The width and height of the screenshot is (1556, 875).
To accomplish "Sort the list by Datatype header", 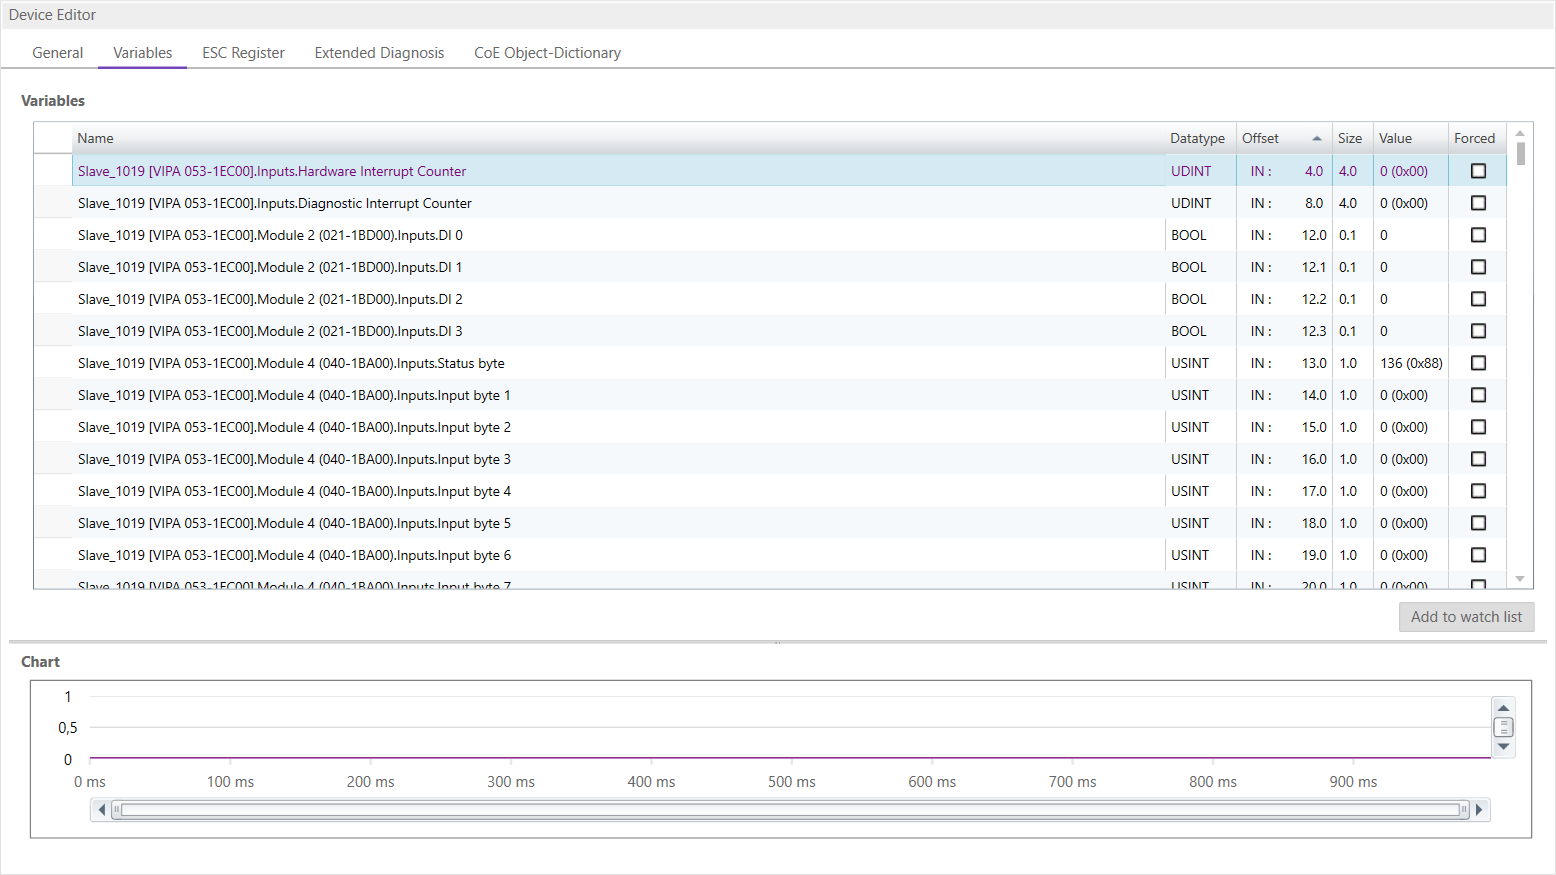I will pos(1197,139).
